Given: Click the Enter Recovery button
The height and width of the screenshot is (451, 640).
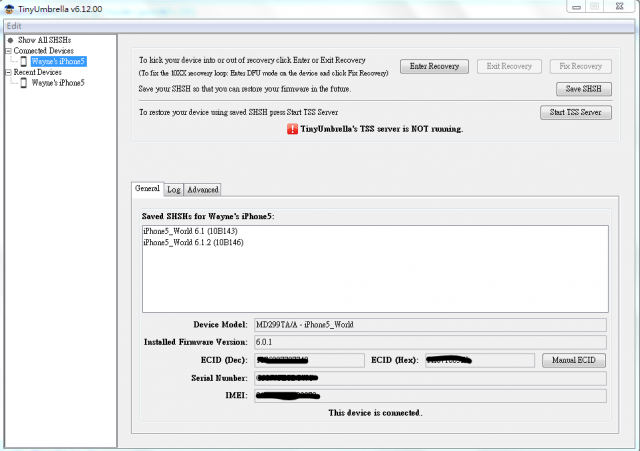Looking at the screenshot, I should [x=434, y=66].
